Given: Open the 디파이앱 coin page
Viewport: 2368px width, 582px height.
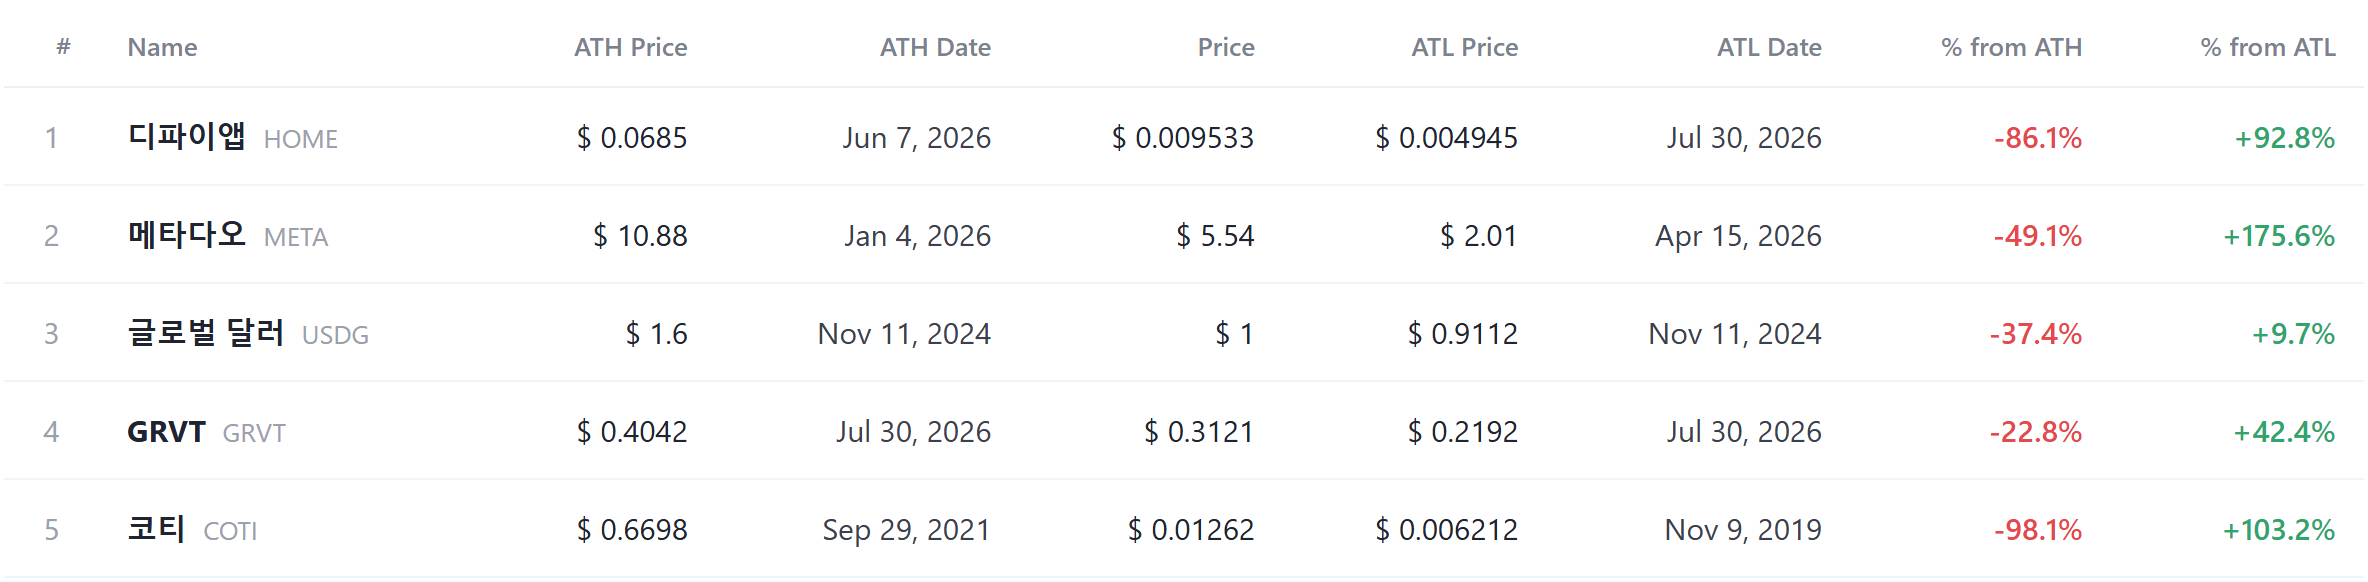Looking at the screenshot, I should (186, 136).
